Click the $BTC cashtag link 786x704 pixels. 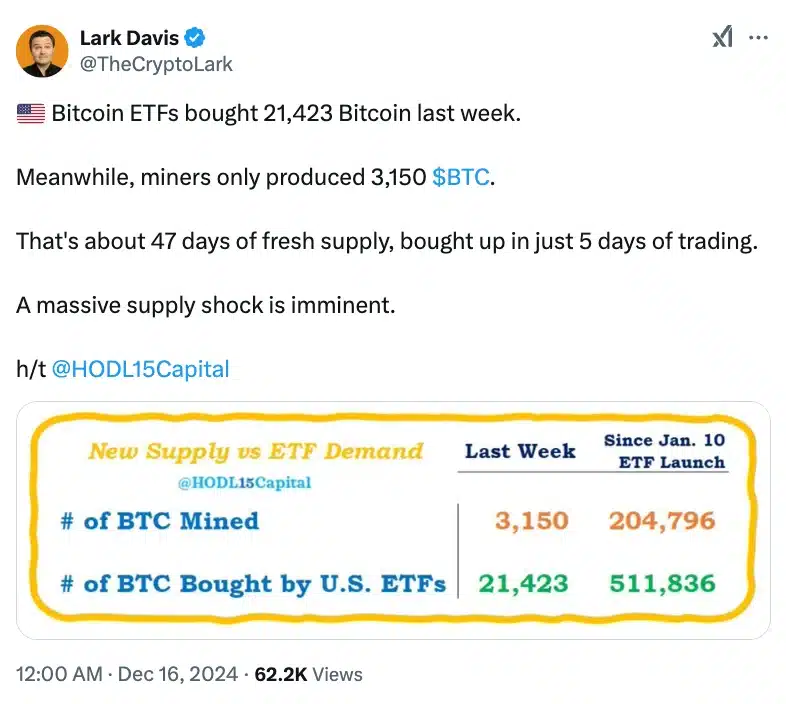coord(461,178)
